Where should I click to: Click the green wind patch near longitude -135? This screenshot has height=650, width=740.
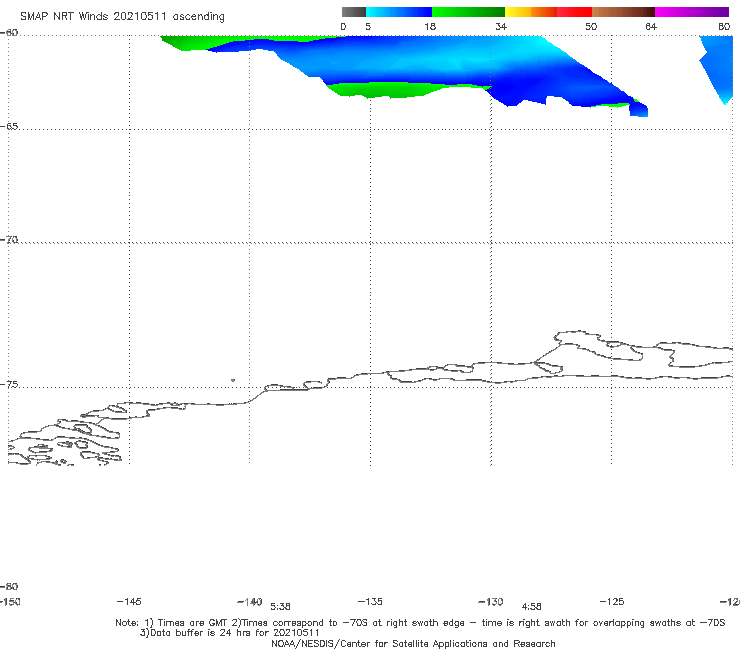[387, 90]
